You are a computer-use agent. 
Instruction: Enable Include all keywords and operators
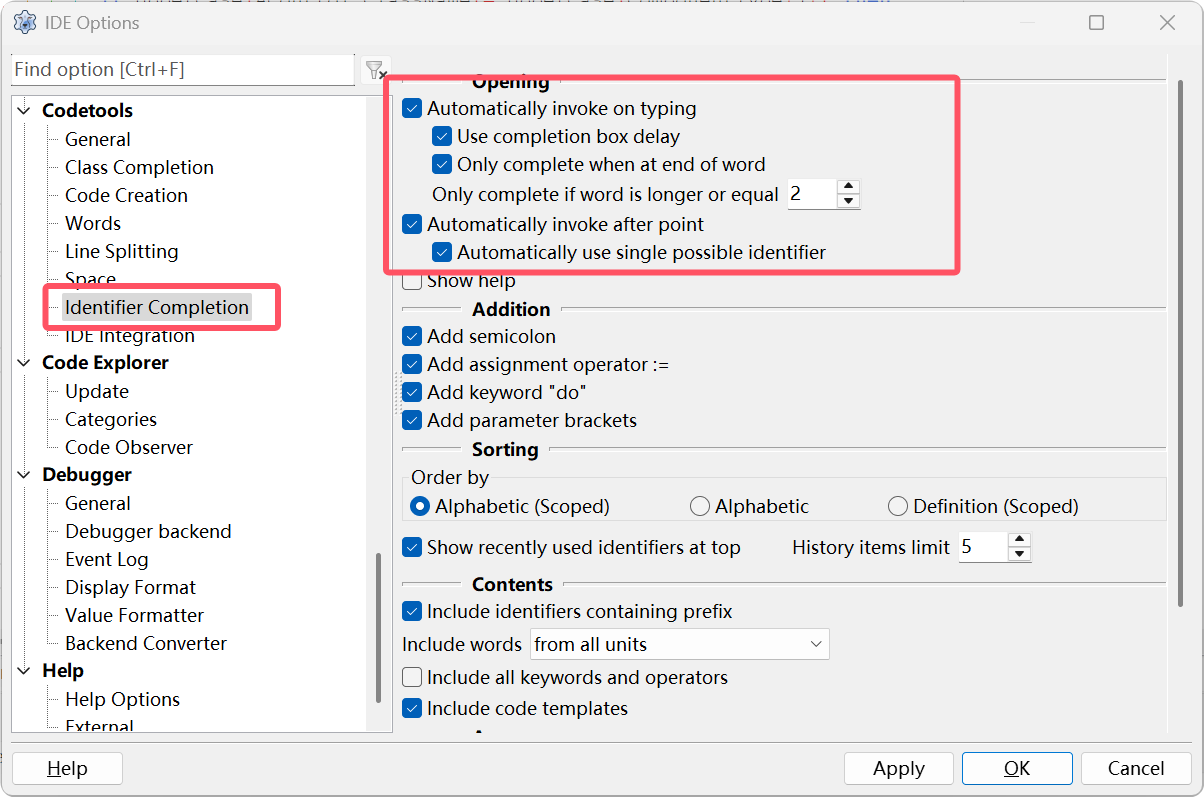(412, 678)
